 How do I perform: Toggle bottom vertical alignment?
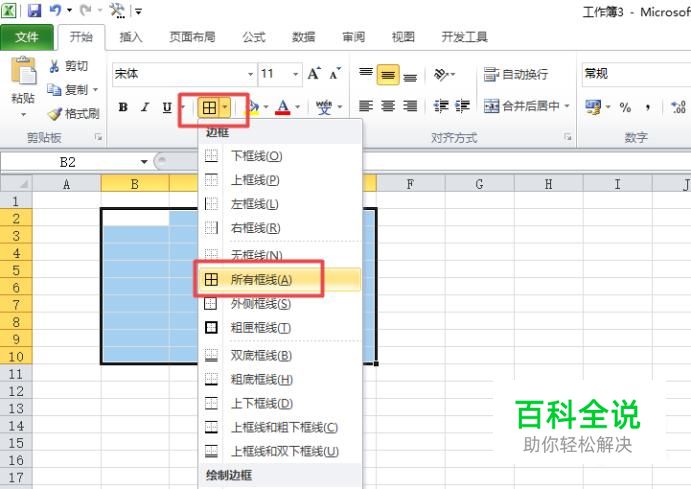coord(410,76)
